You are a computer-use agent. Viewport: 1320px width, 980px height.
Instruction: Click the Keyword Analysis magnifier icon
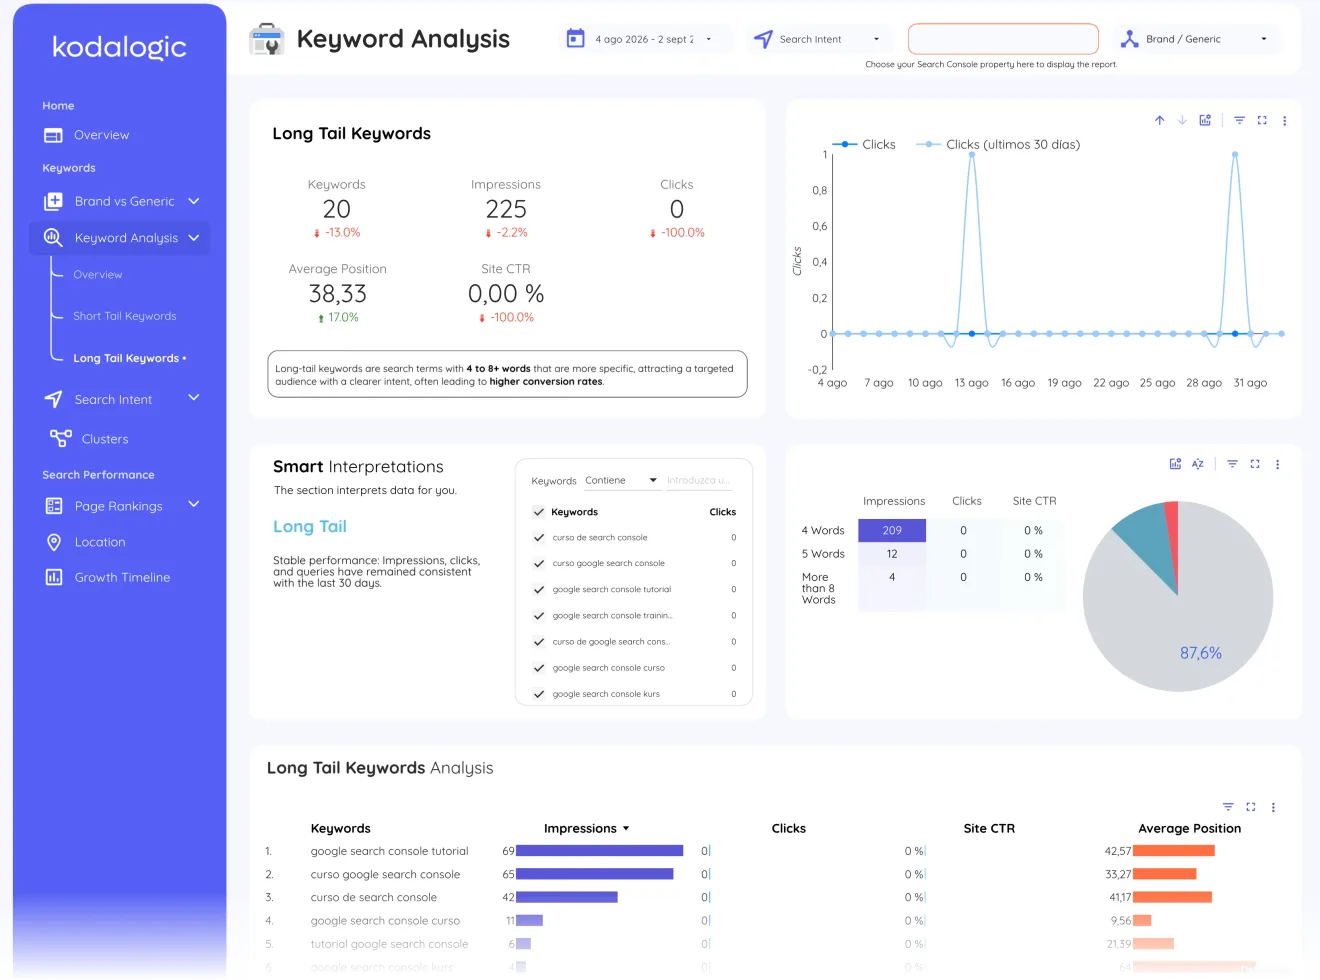point(53,237)
